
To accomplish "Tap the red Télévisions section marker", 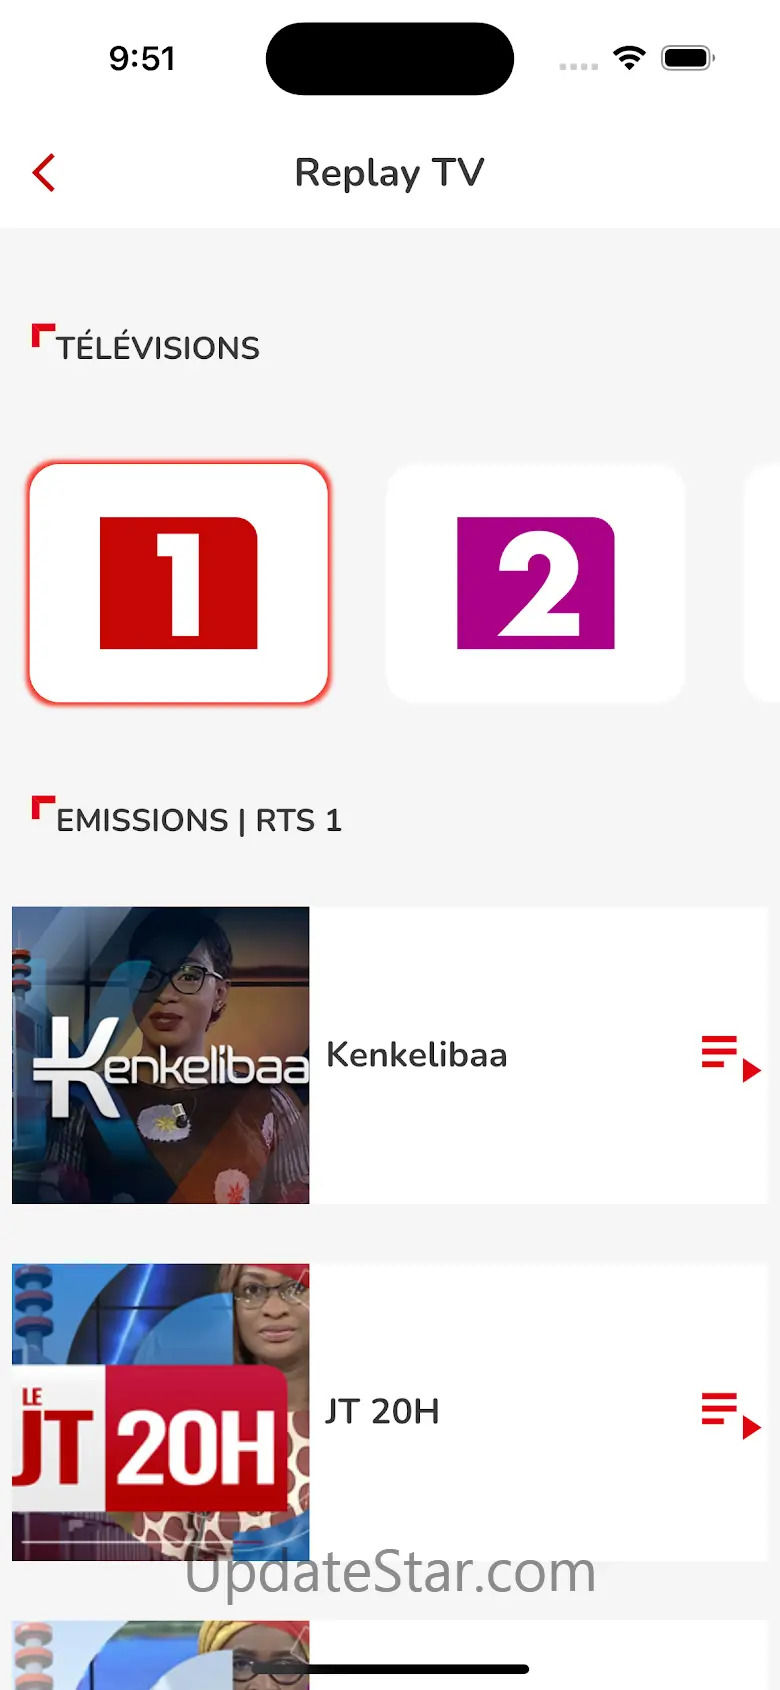I will coord(43,335).
